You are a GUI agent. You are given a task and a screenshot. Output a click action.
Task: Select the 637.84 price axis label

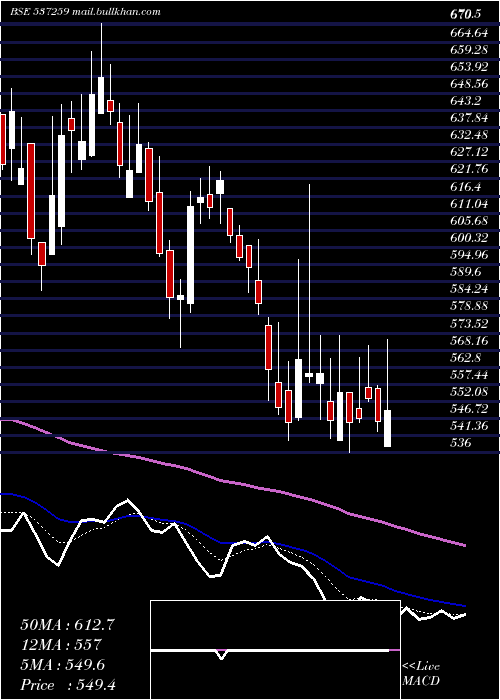click(x=469, y=117)
